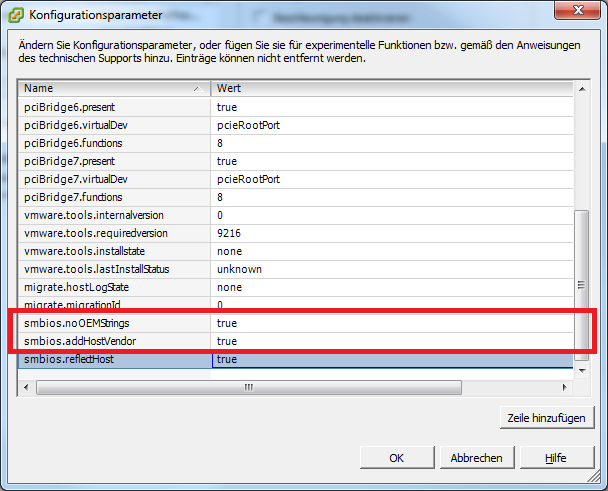The width and height of the screenshot is (608, 491).
Task: Open help via the Hilfe button
Action: tap(556, 457)
